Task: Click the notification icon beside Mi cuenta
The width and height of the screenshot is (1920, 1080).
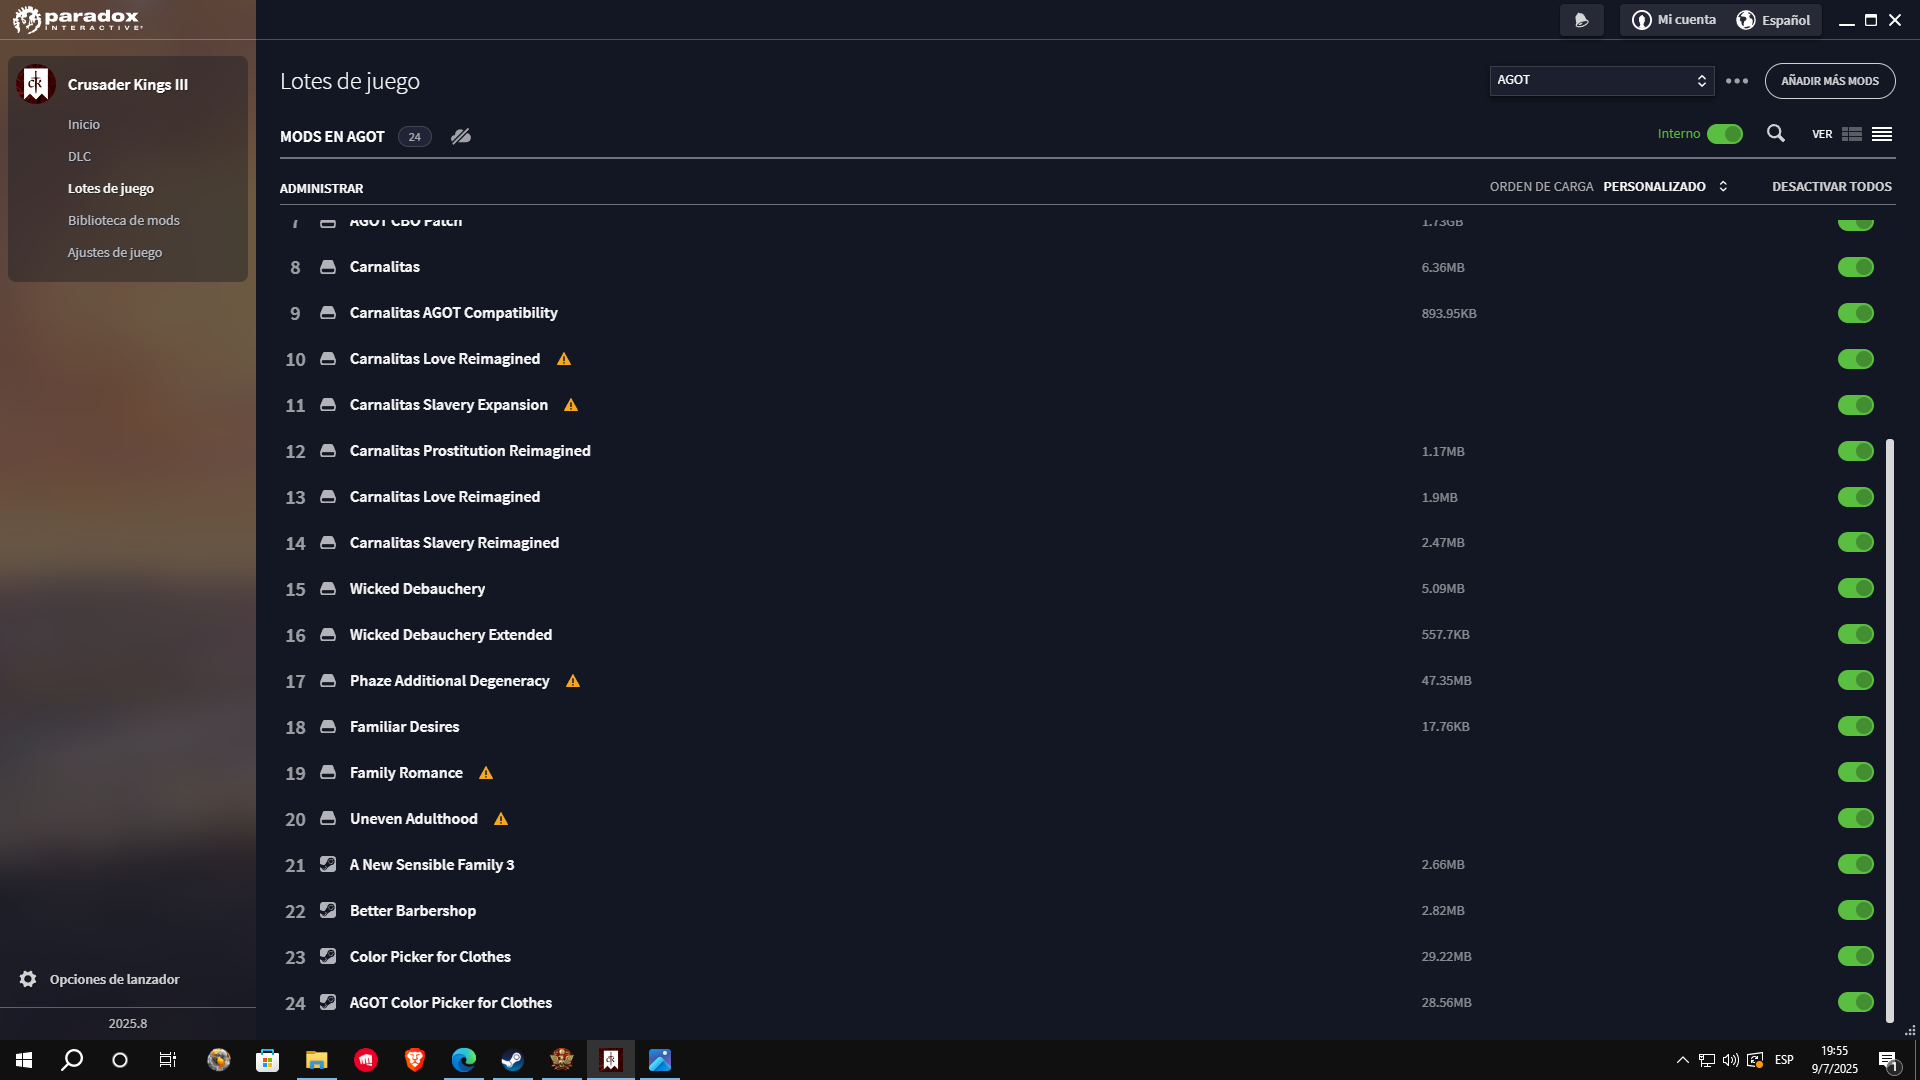Action: point(1581,20)
